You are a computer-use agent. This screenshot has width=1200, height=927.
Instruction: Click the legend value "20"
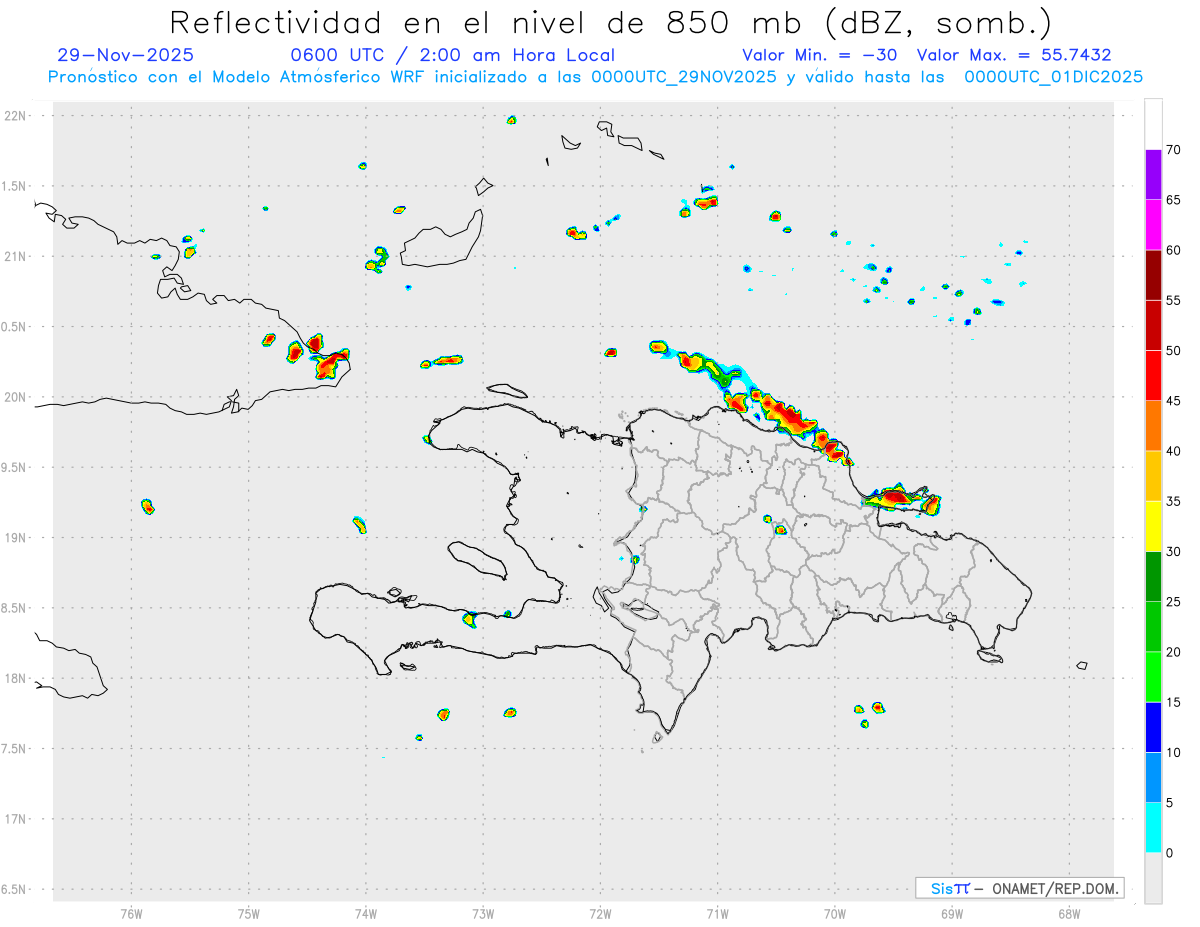[x=1173, y=652]
